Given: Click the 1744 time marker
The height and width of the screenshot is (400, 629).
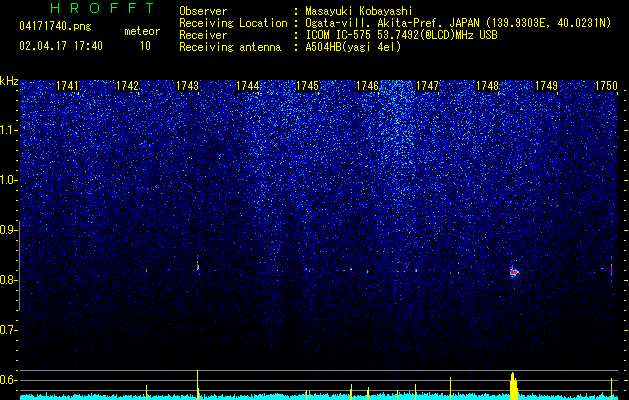Looking at the screenshot, I should point(248,86).
